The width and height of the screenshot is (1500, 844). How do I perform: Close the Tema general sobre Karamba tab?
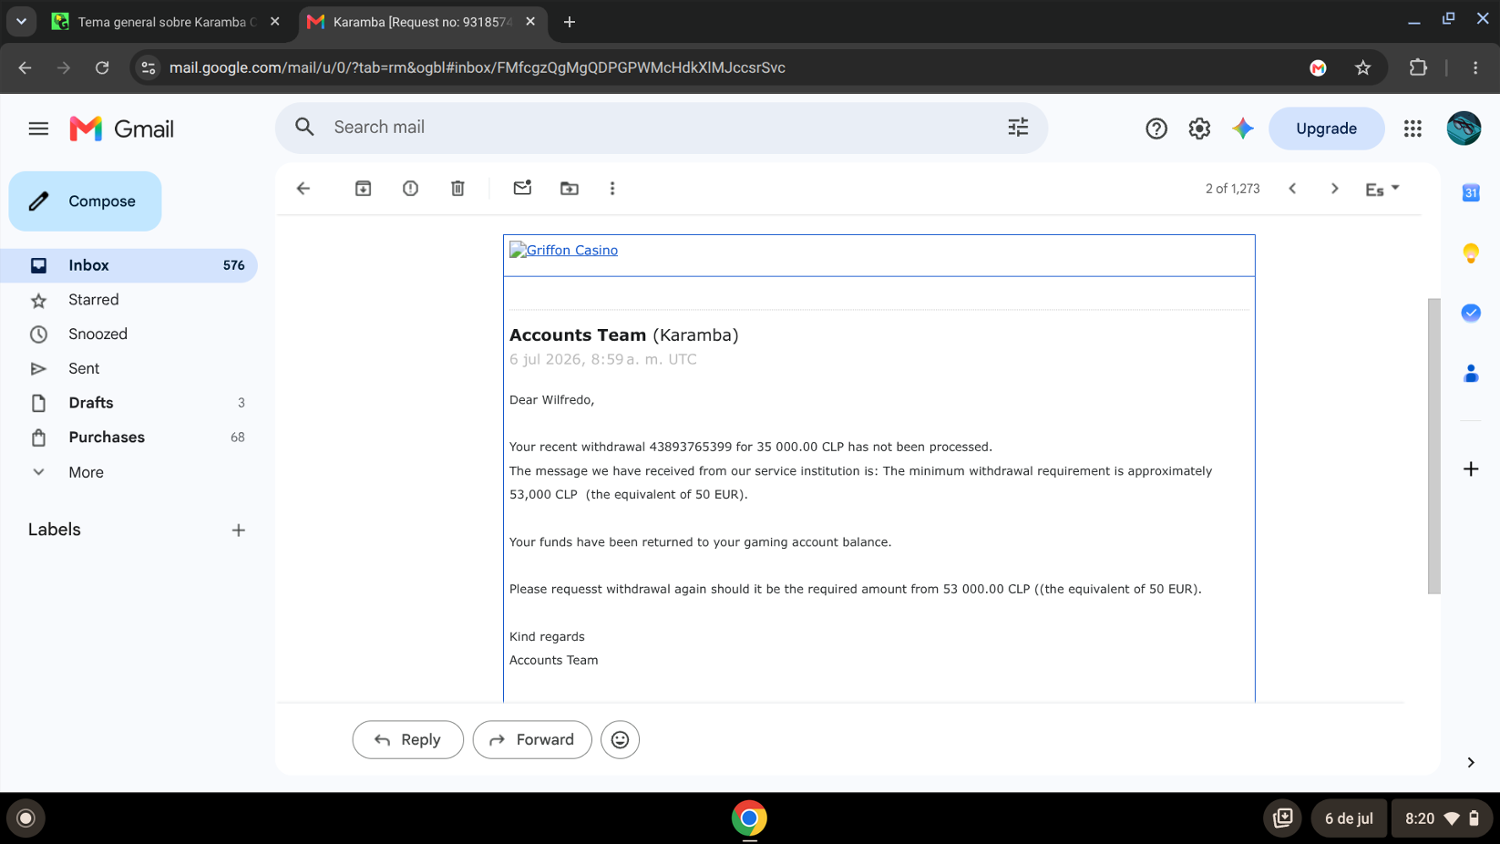tap(275, 21)
